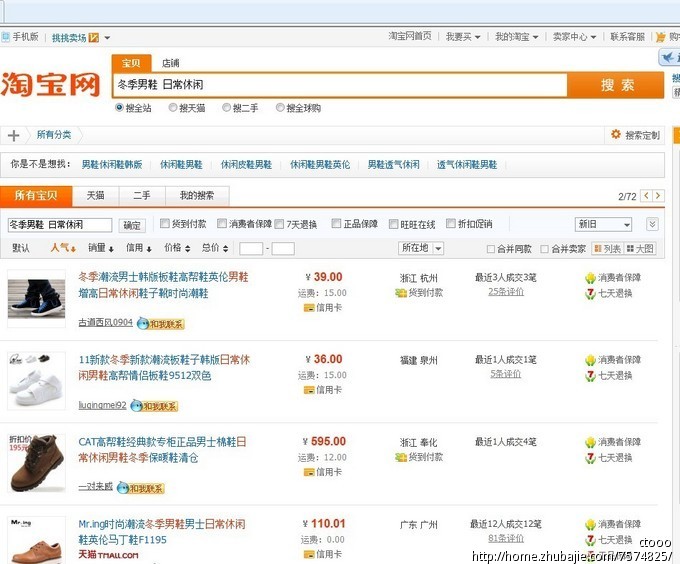The image size is (680, 564).
Task: Expand more filters double-chevron icon
Action: 652,224
